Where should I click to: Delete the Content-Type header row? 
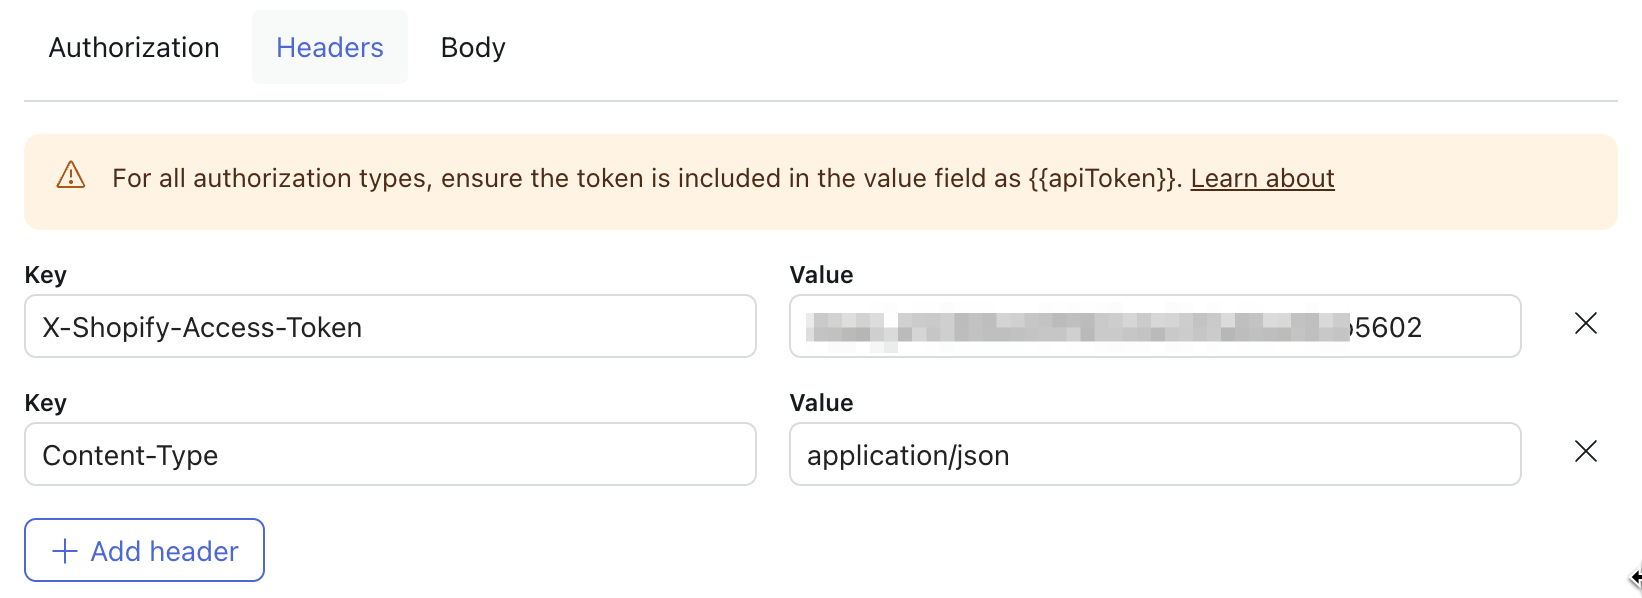[x=1586, y=451]
